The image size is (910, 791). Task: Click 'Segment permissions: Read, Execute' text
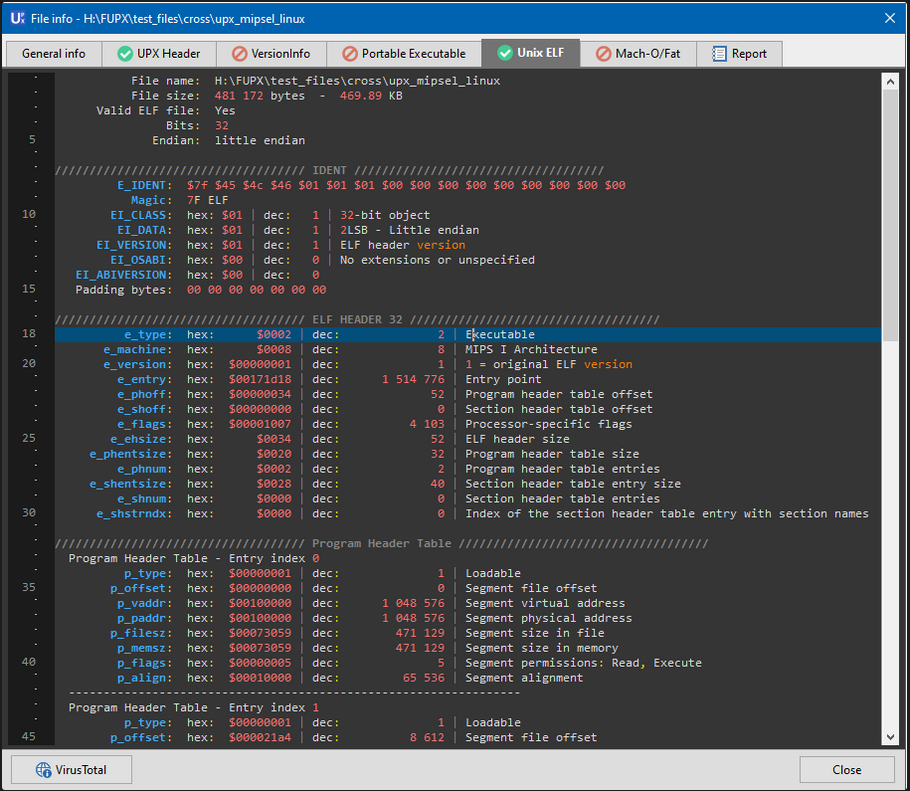tap(583, 663)
